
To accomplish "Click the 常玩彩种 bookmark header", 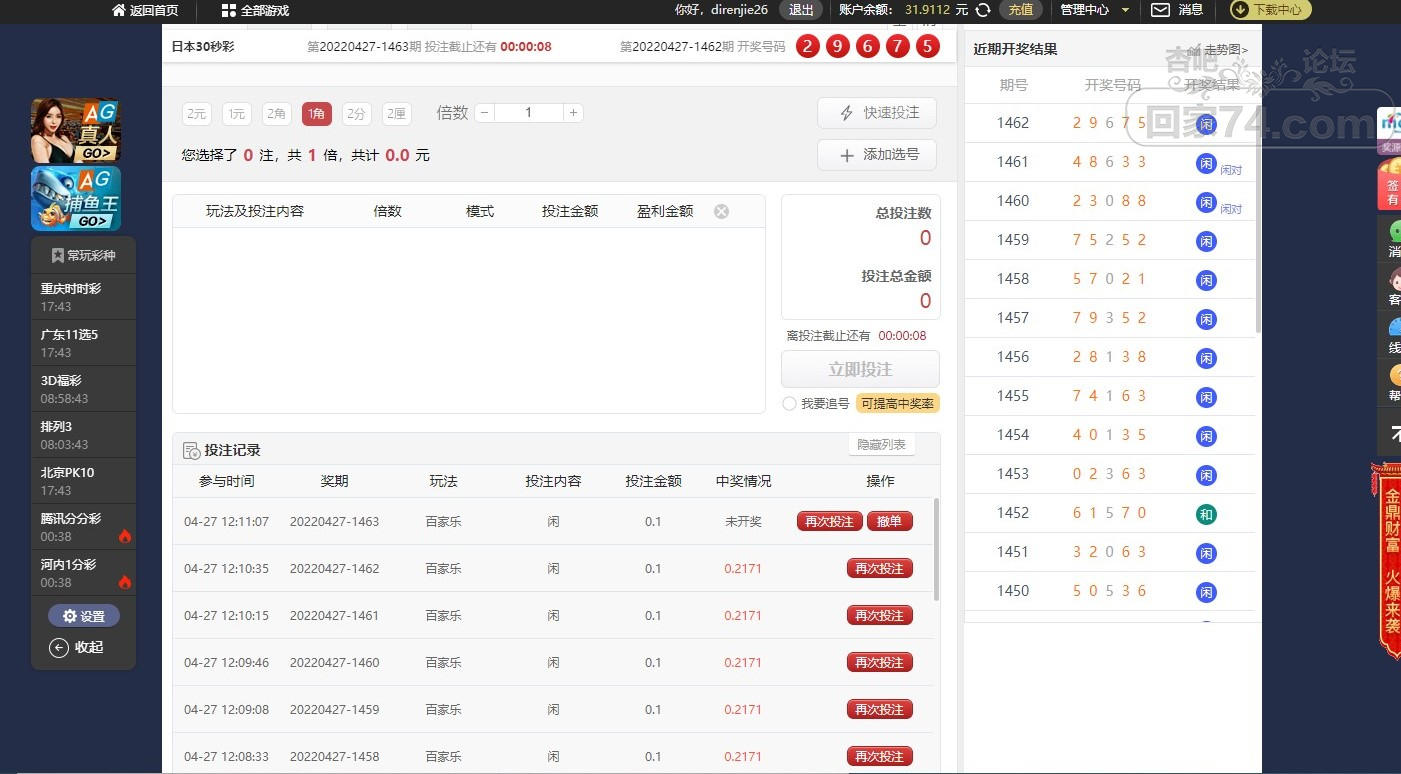I will [84, 256].
